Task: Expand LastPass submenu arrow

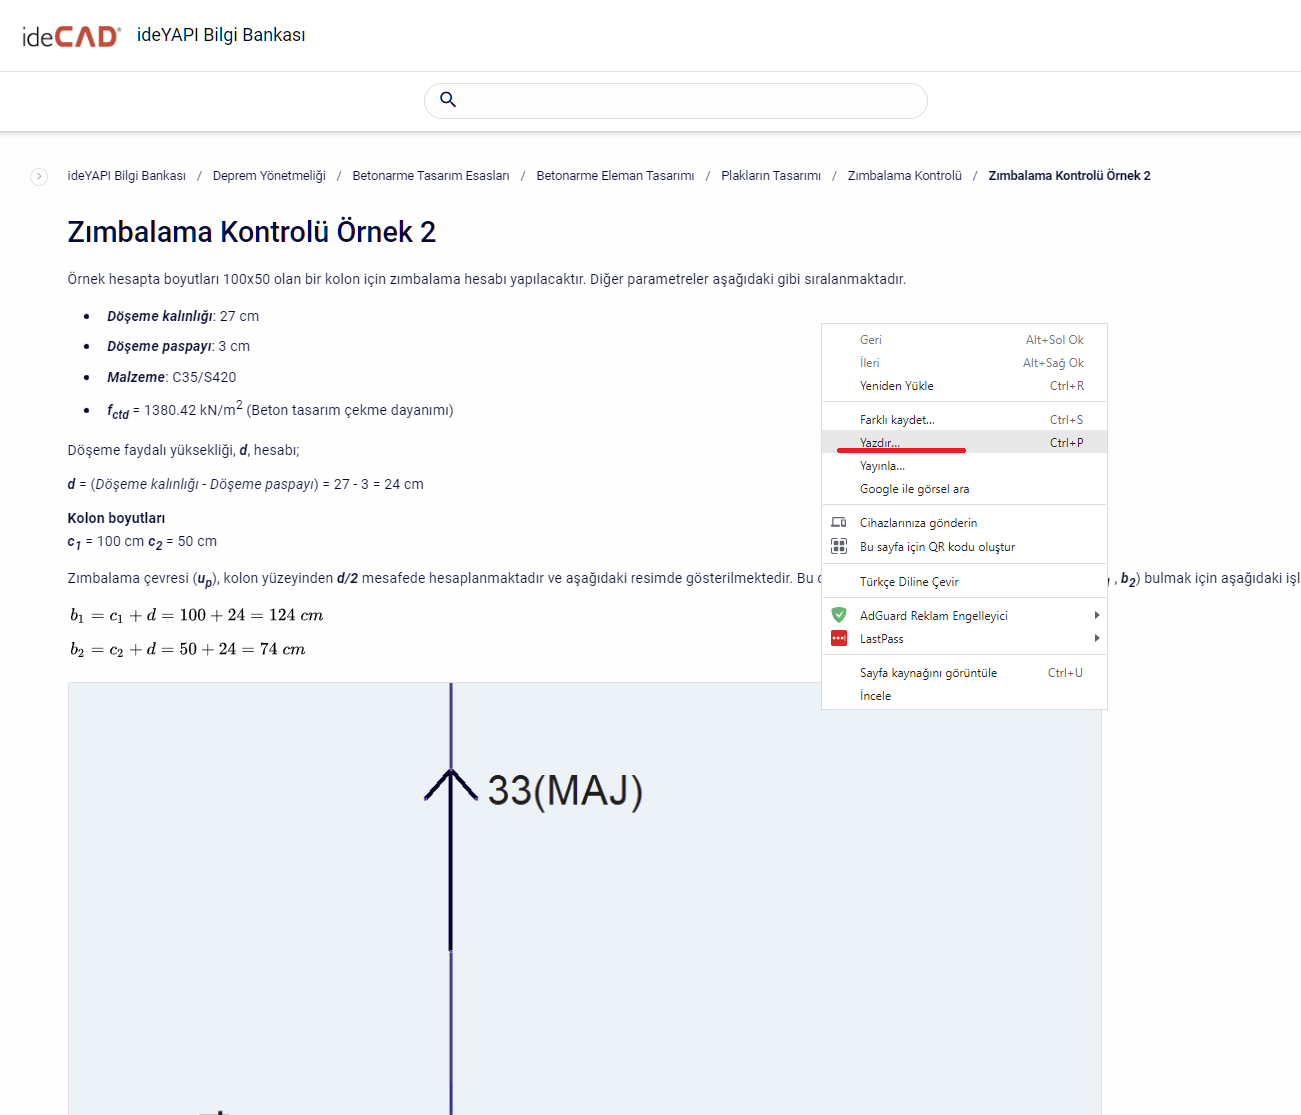Action: pyautogui.click(x=1096, y=638)
